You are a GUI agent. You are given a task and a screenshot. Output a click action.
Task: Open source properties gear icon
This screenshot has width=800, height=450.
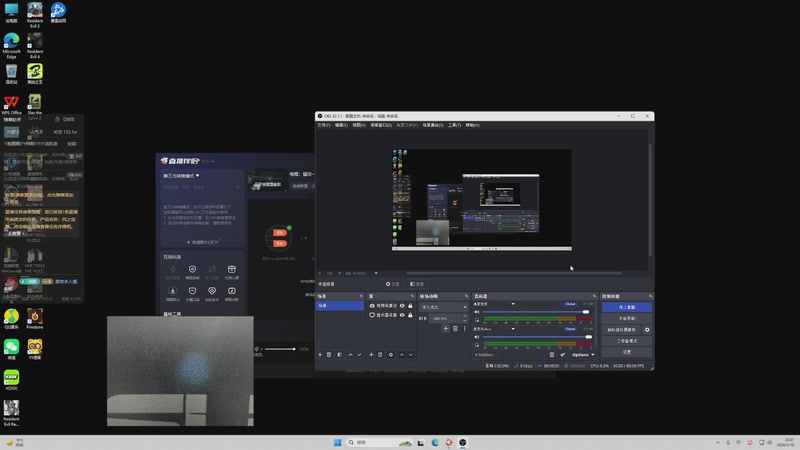(391, 354)
